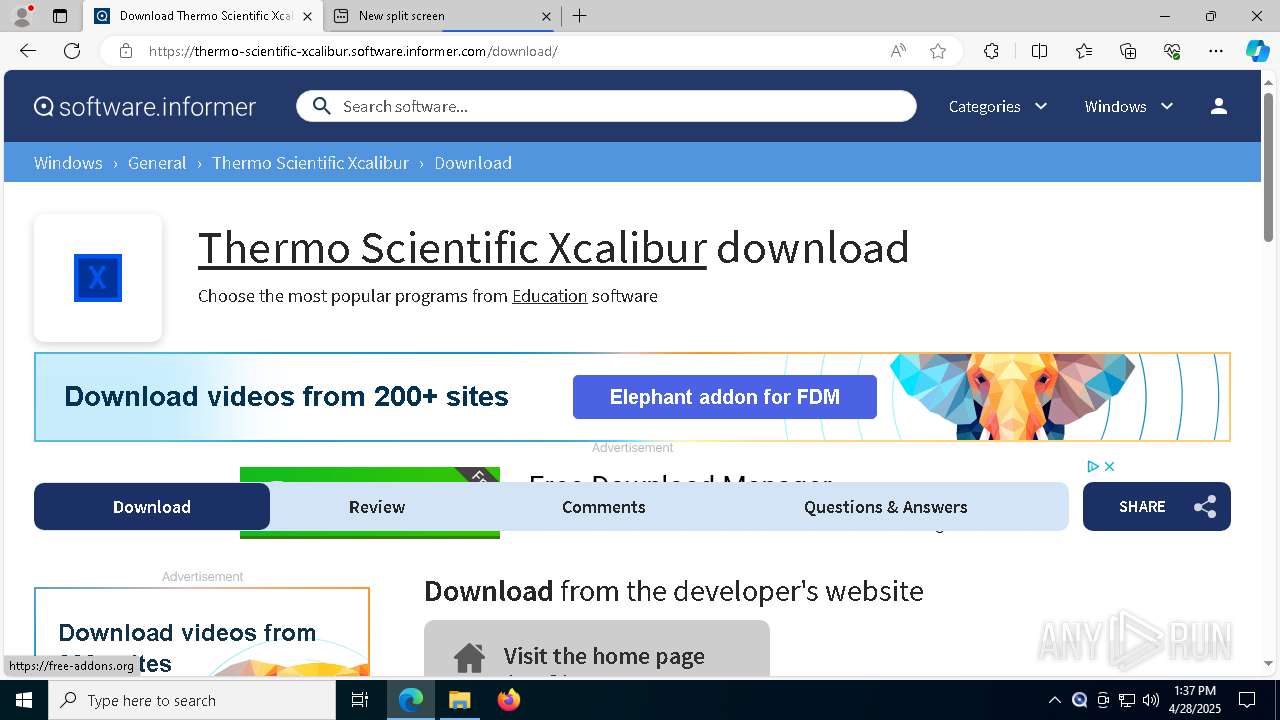
Task: Show hidden system tray icons
Action: (1054, 700)
